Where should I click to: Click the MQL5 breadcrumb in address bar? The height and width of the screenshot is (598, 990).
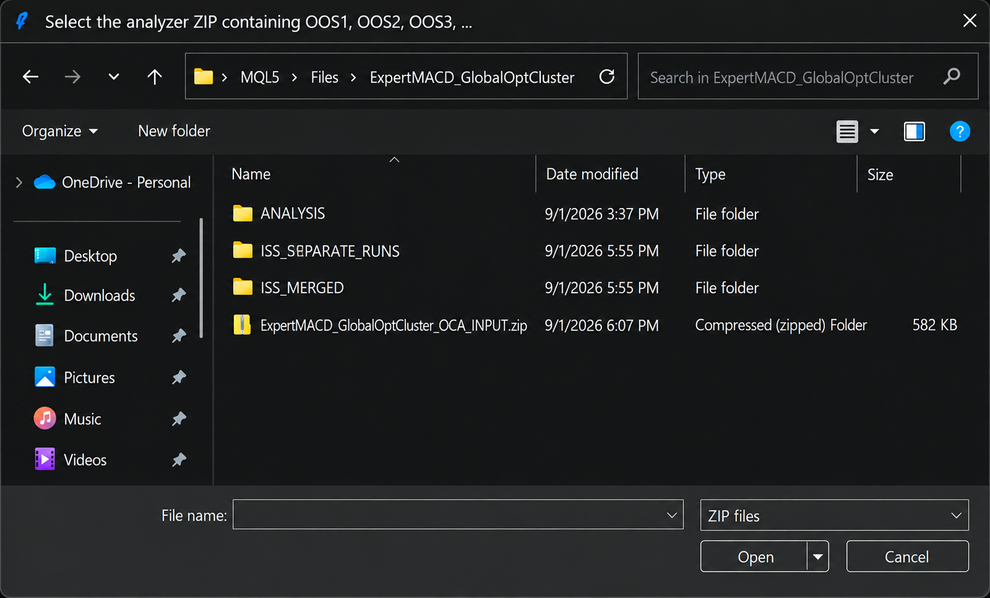click(259, 77)
